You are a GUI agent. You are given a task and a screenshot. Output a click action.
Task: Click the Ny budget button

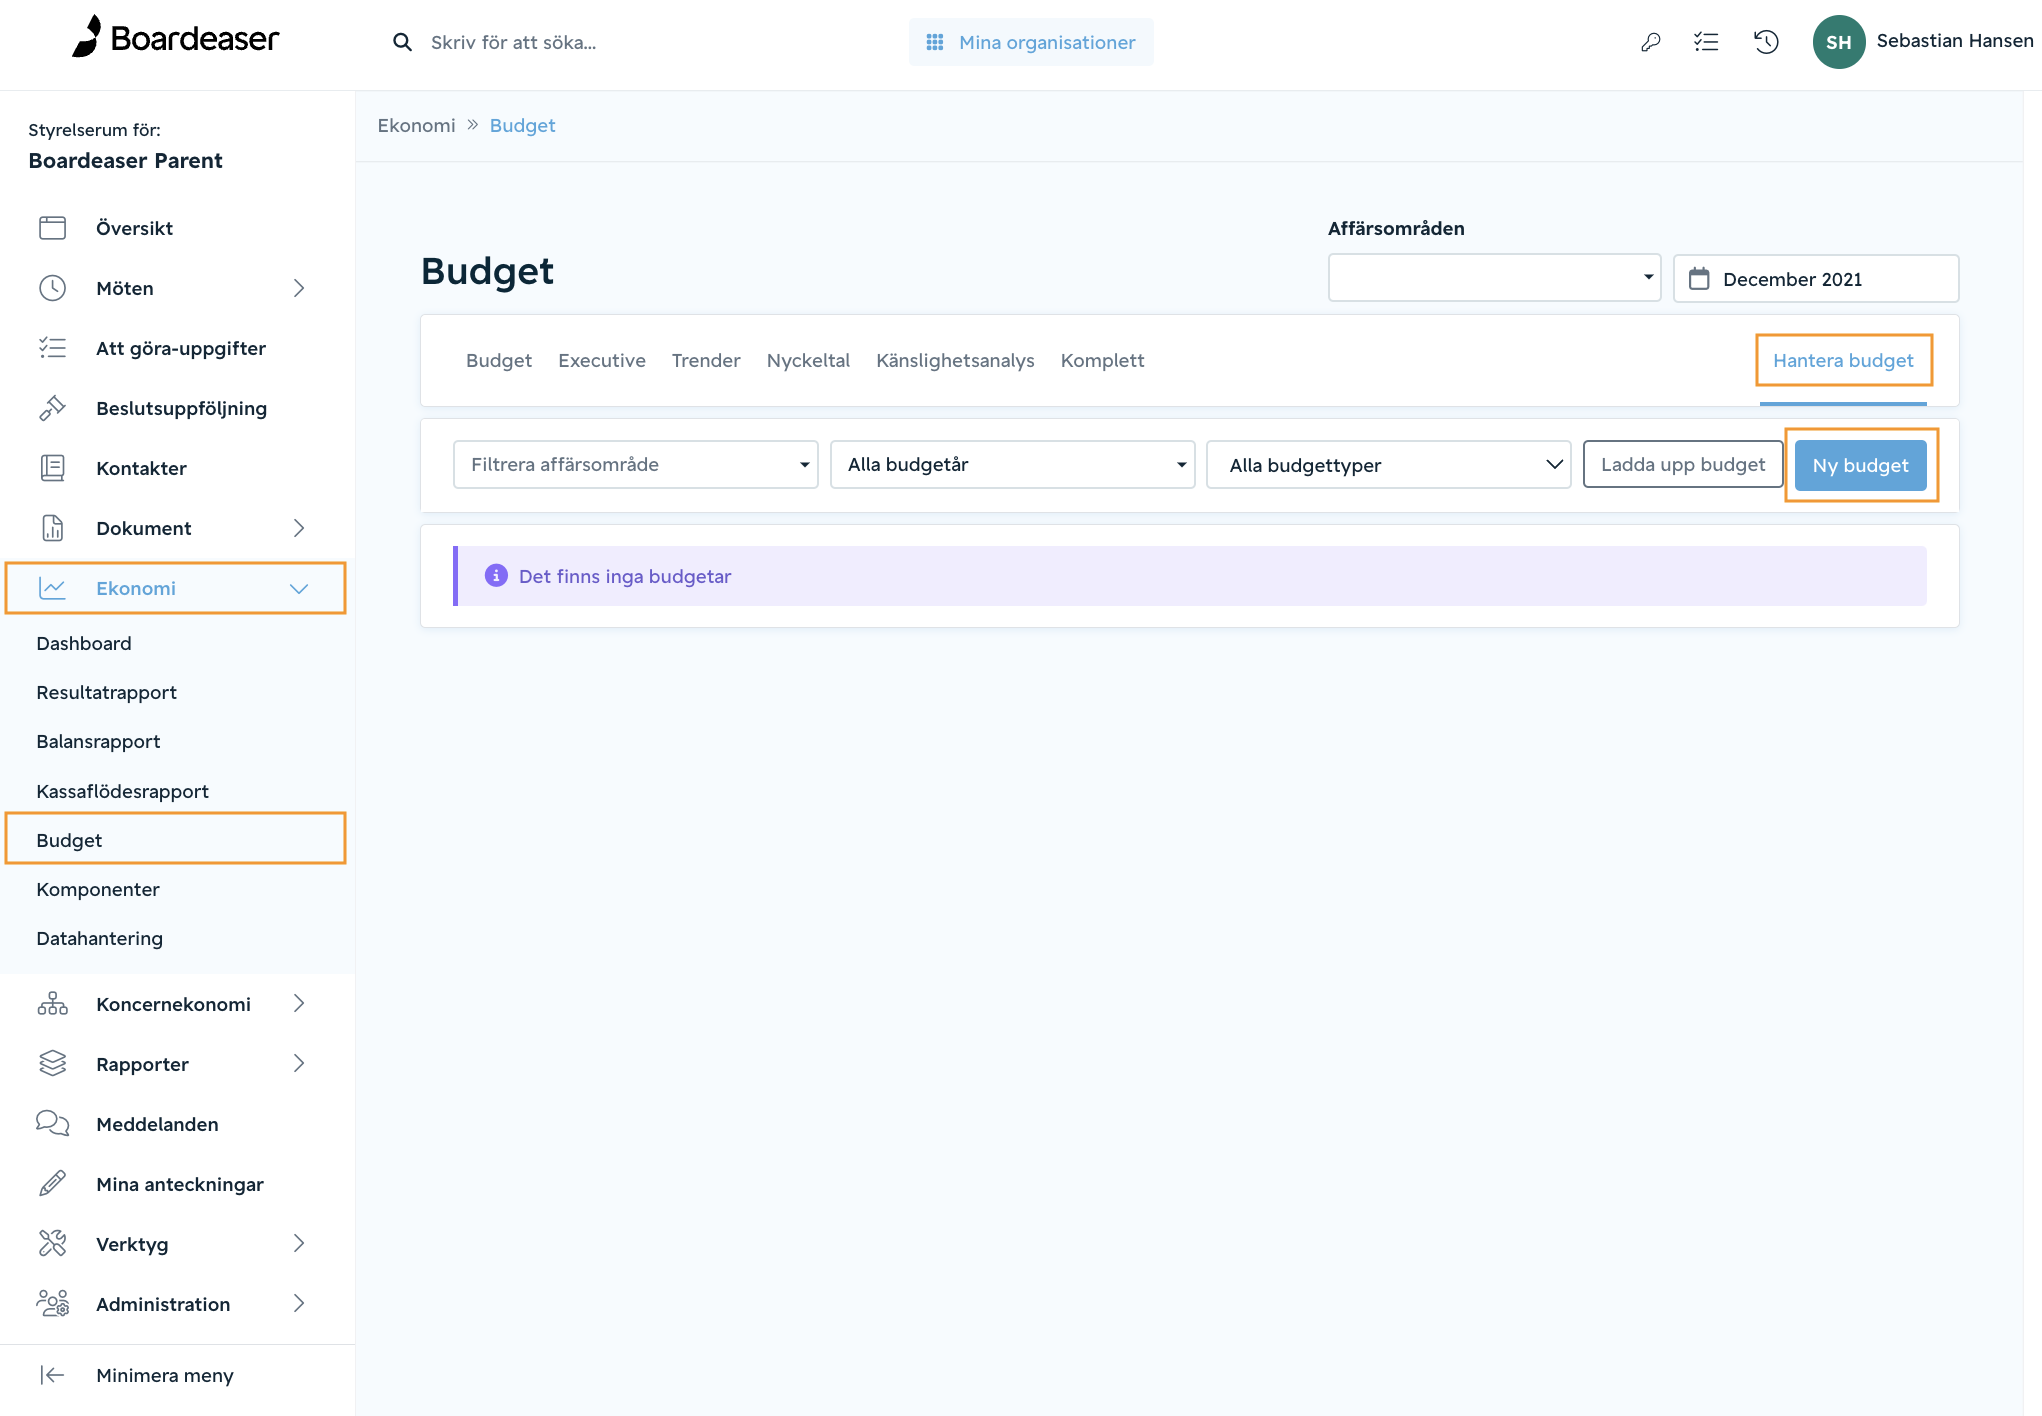[x=1861, y=465]
